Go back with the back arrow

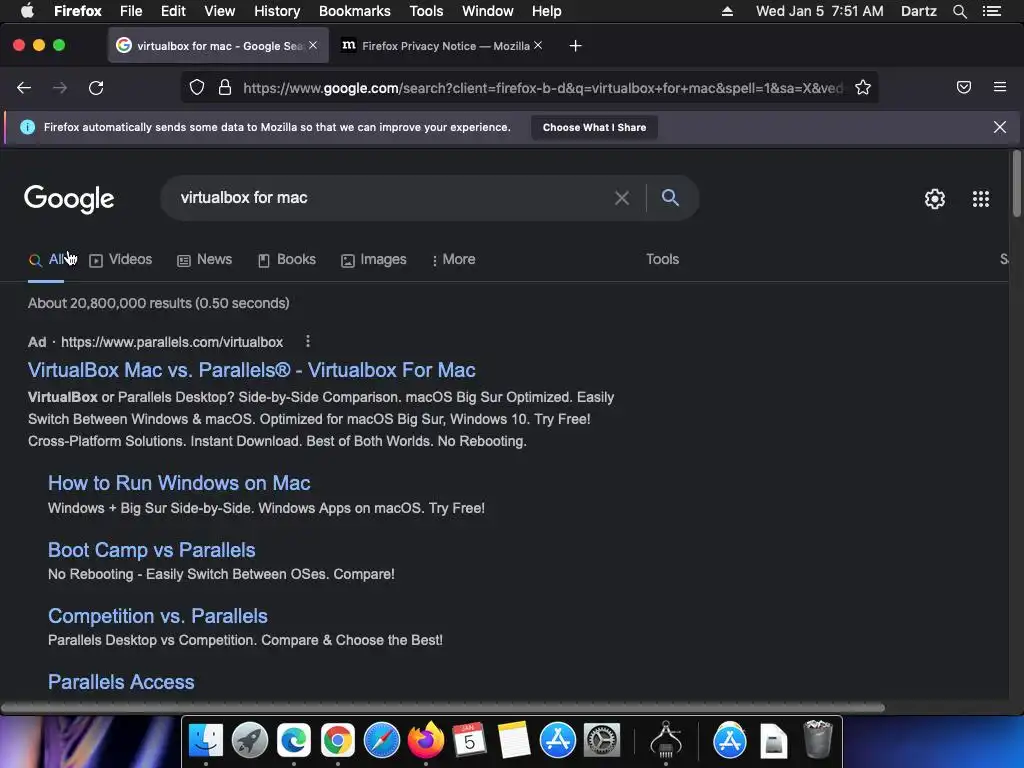point(24,88)
